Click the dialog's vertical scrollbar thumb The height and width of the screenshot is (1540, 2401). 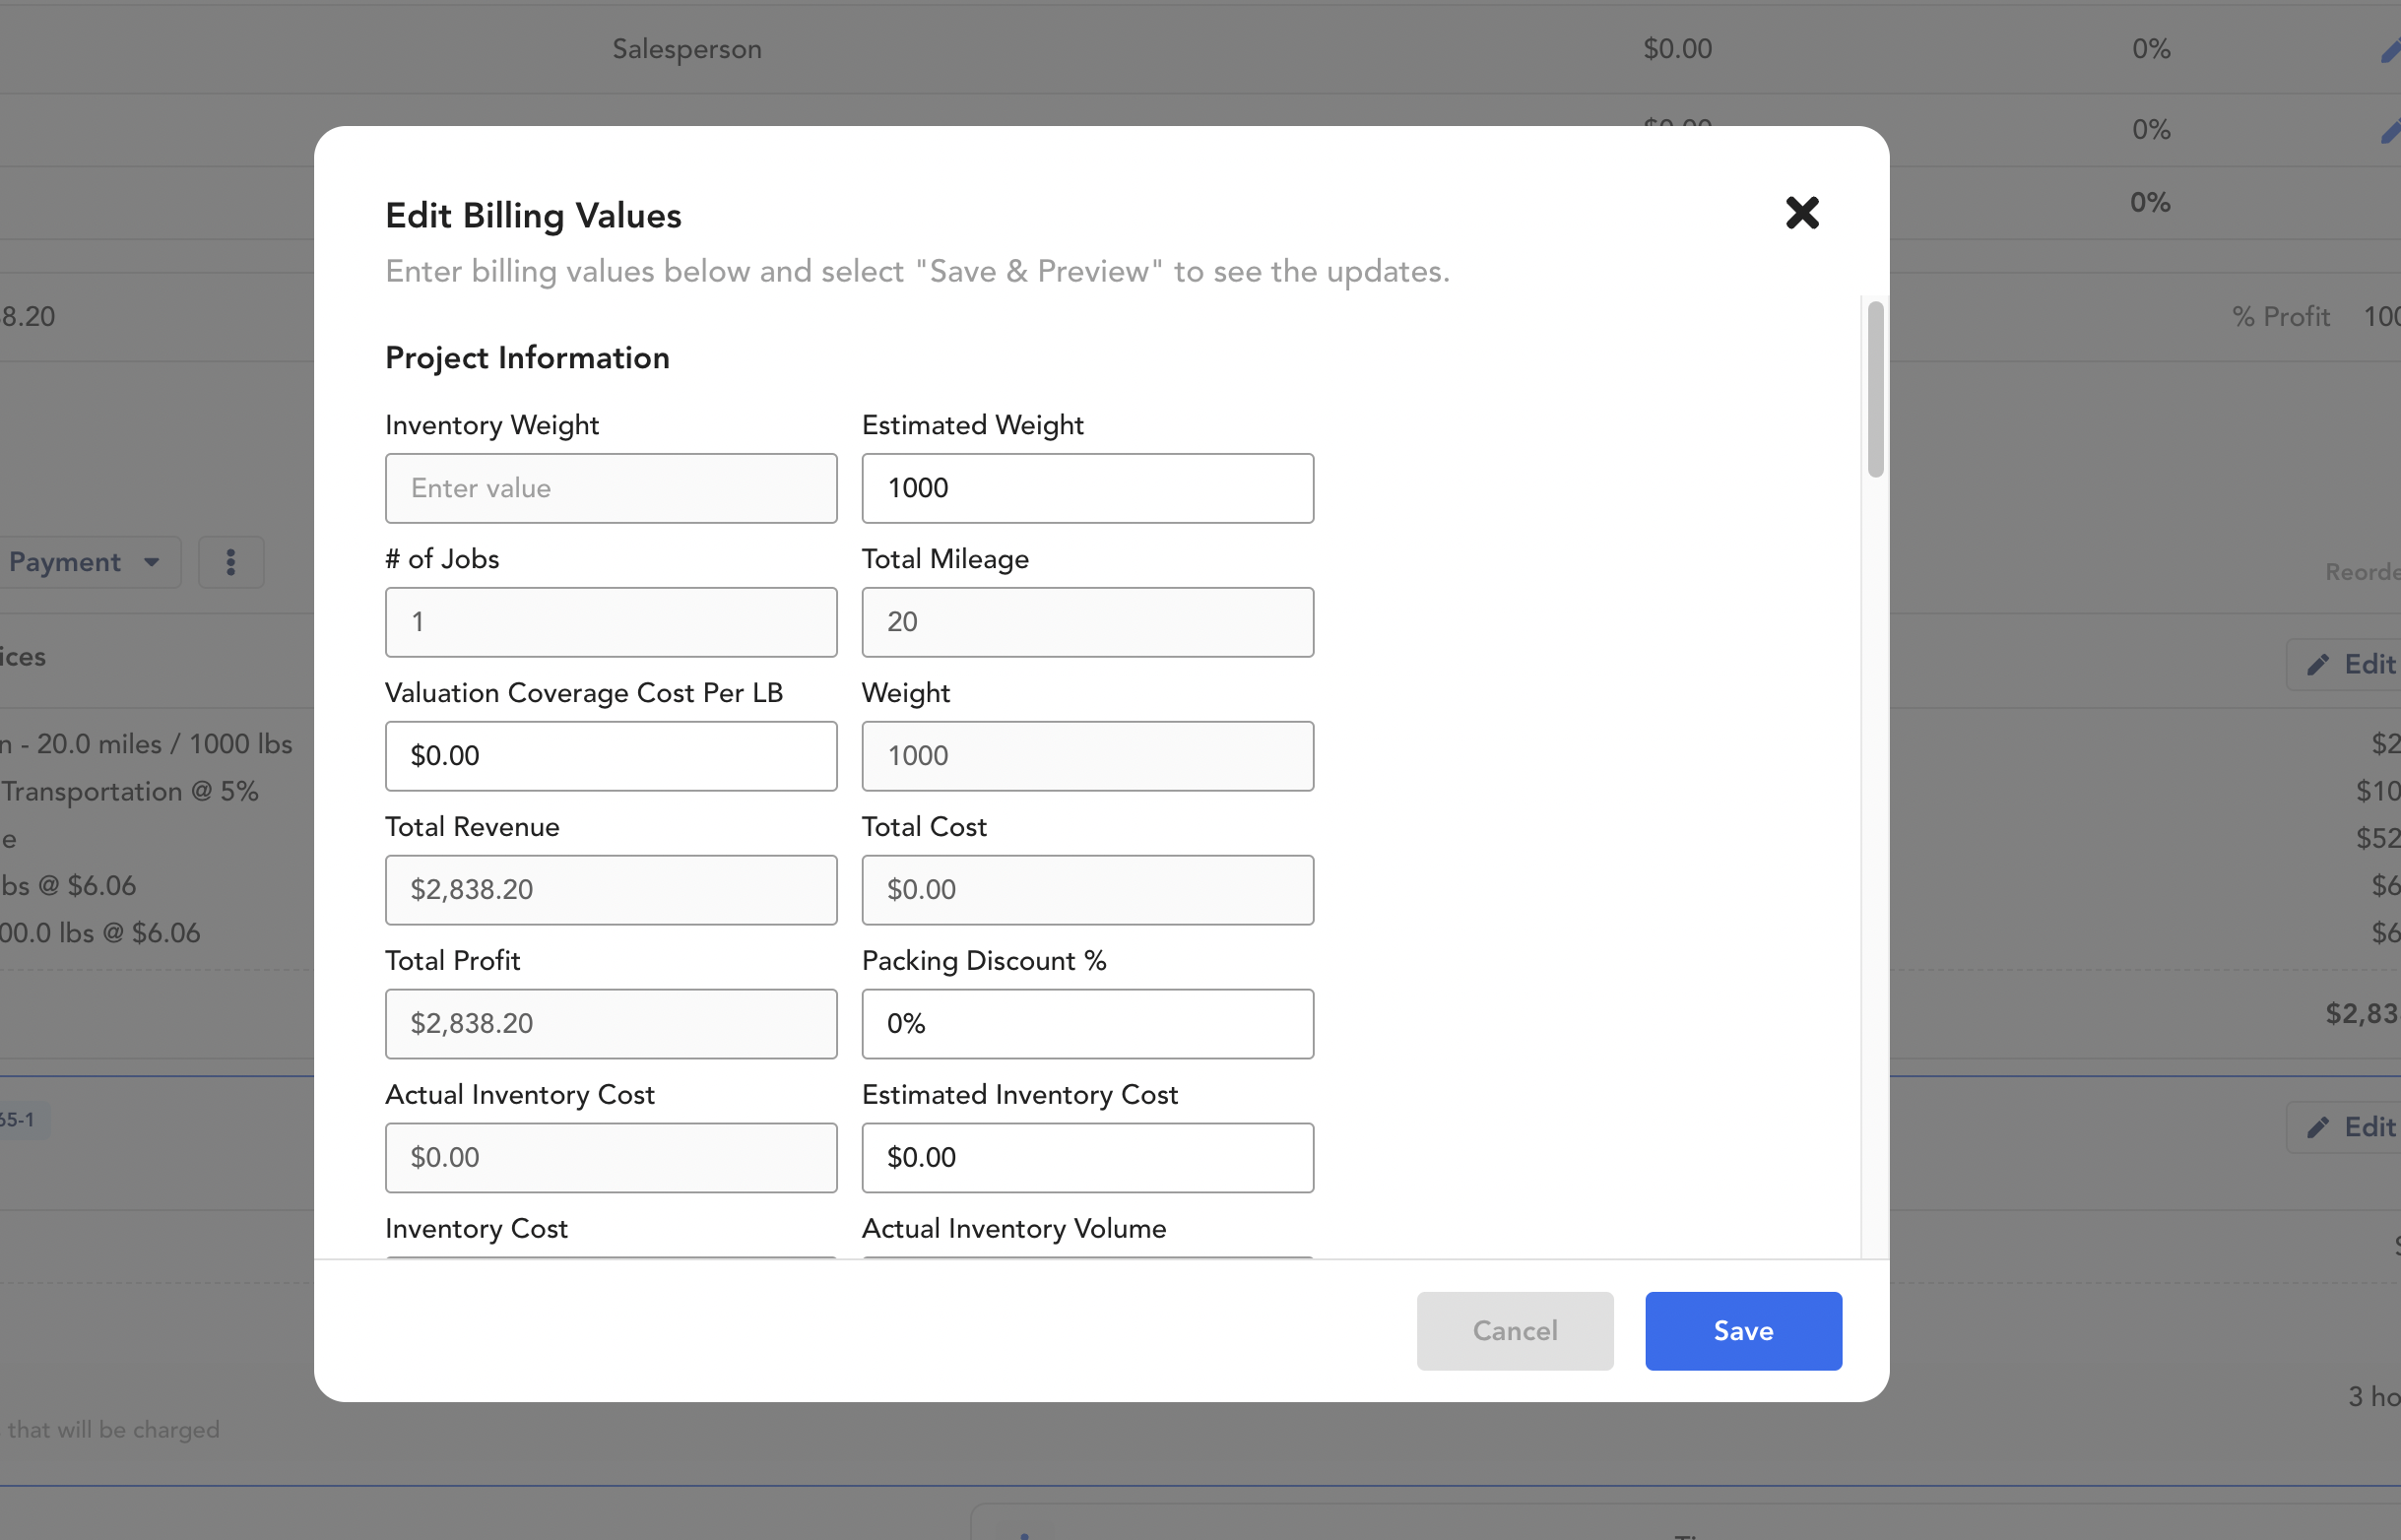click(1875, 390)
